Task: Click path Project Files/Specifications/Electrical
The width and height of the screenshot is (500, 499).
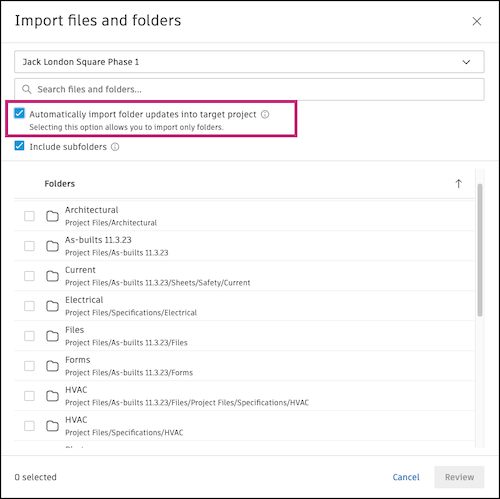Action: [x=131, y=313]
